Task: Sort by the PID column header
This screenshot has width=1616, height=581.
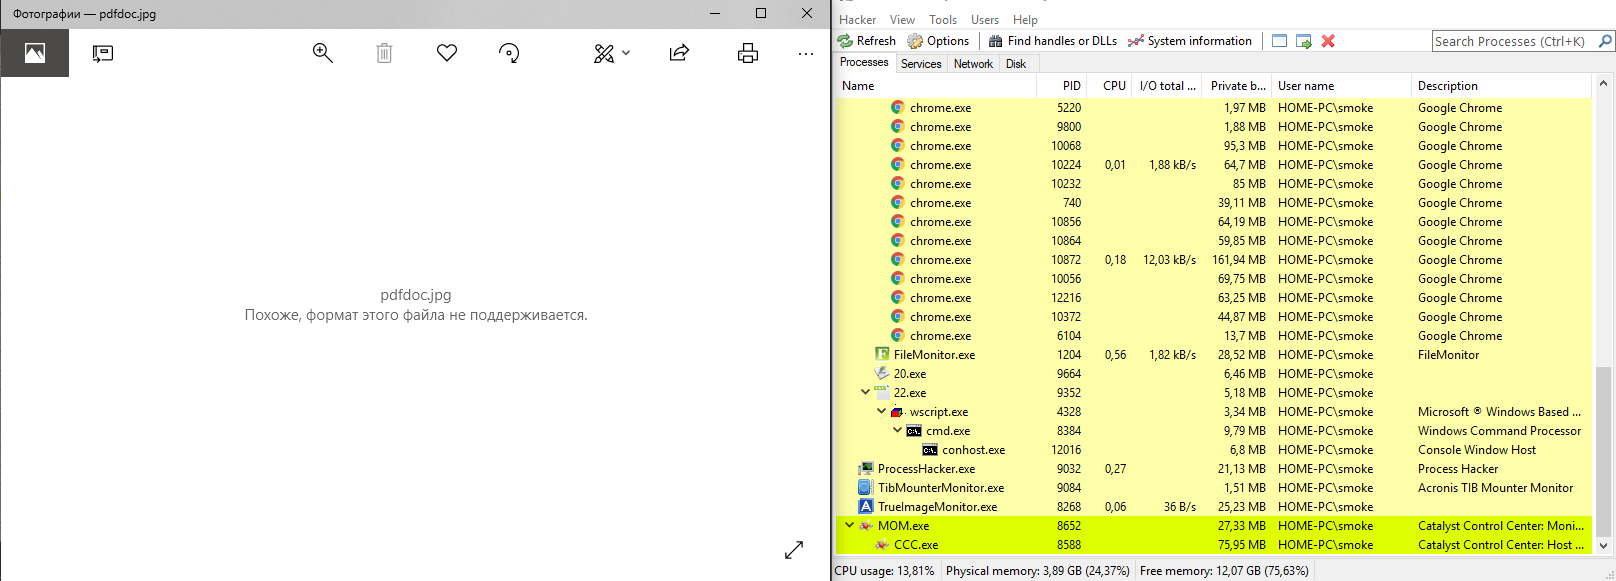Action: click(x=1062, y=86)
